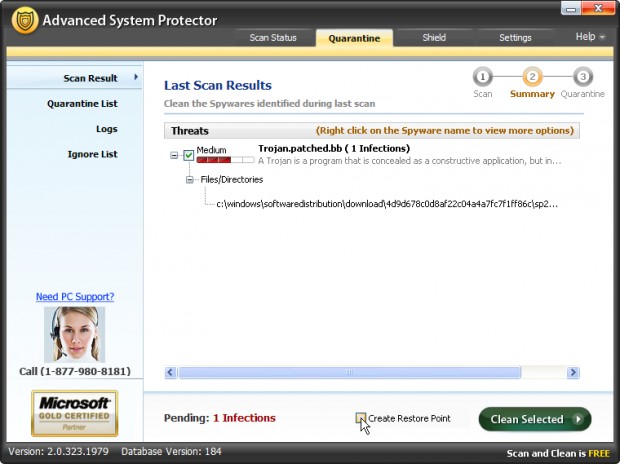Click the Medium severity level bar

pyautogui.click(x=225, y=160)
